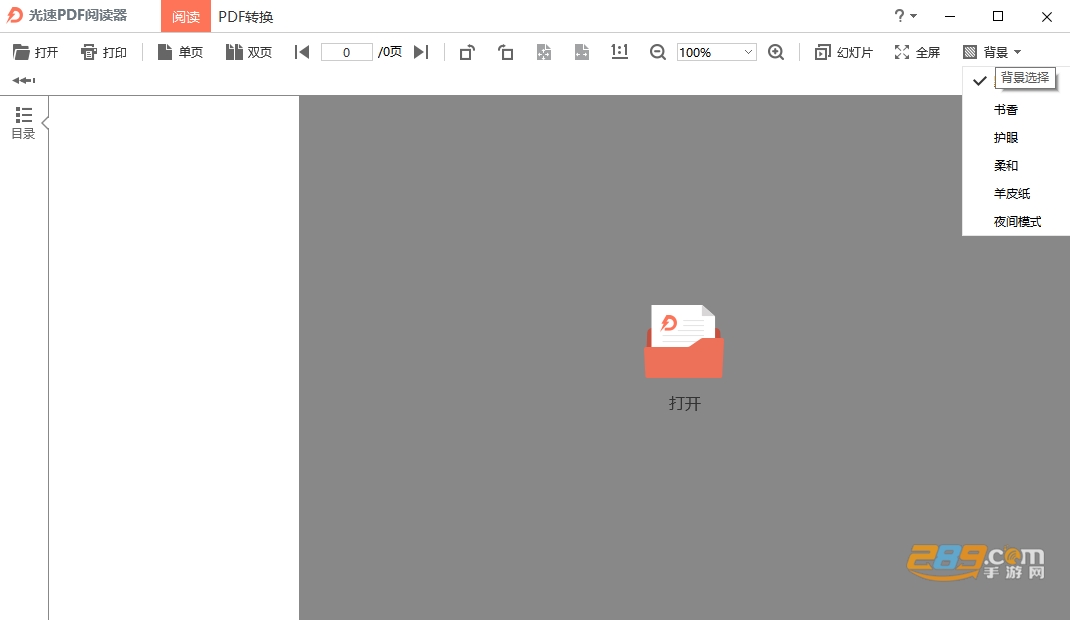Rotate page counterclockwise
This screenshot has width=1070, height=620.
coord(505,52)
